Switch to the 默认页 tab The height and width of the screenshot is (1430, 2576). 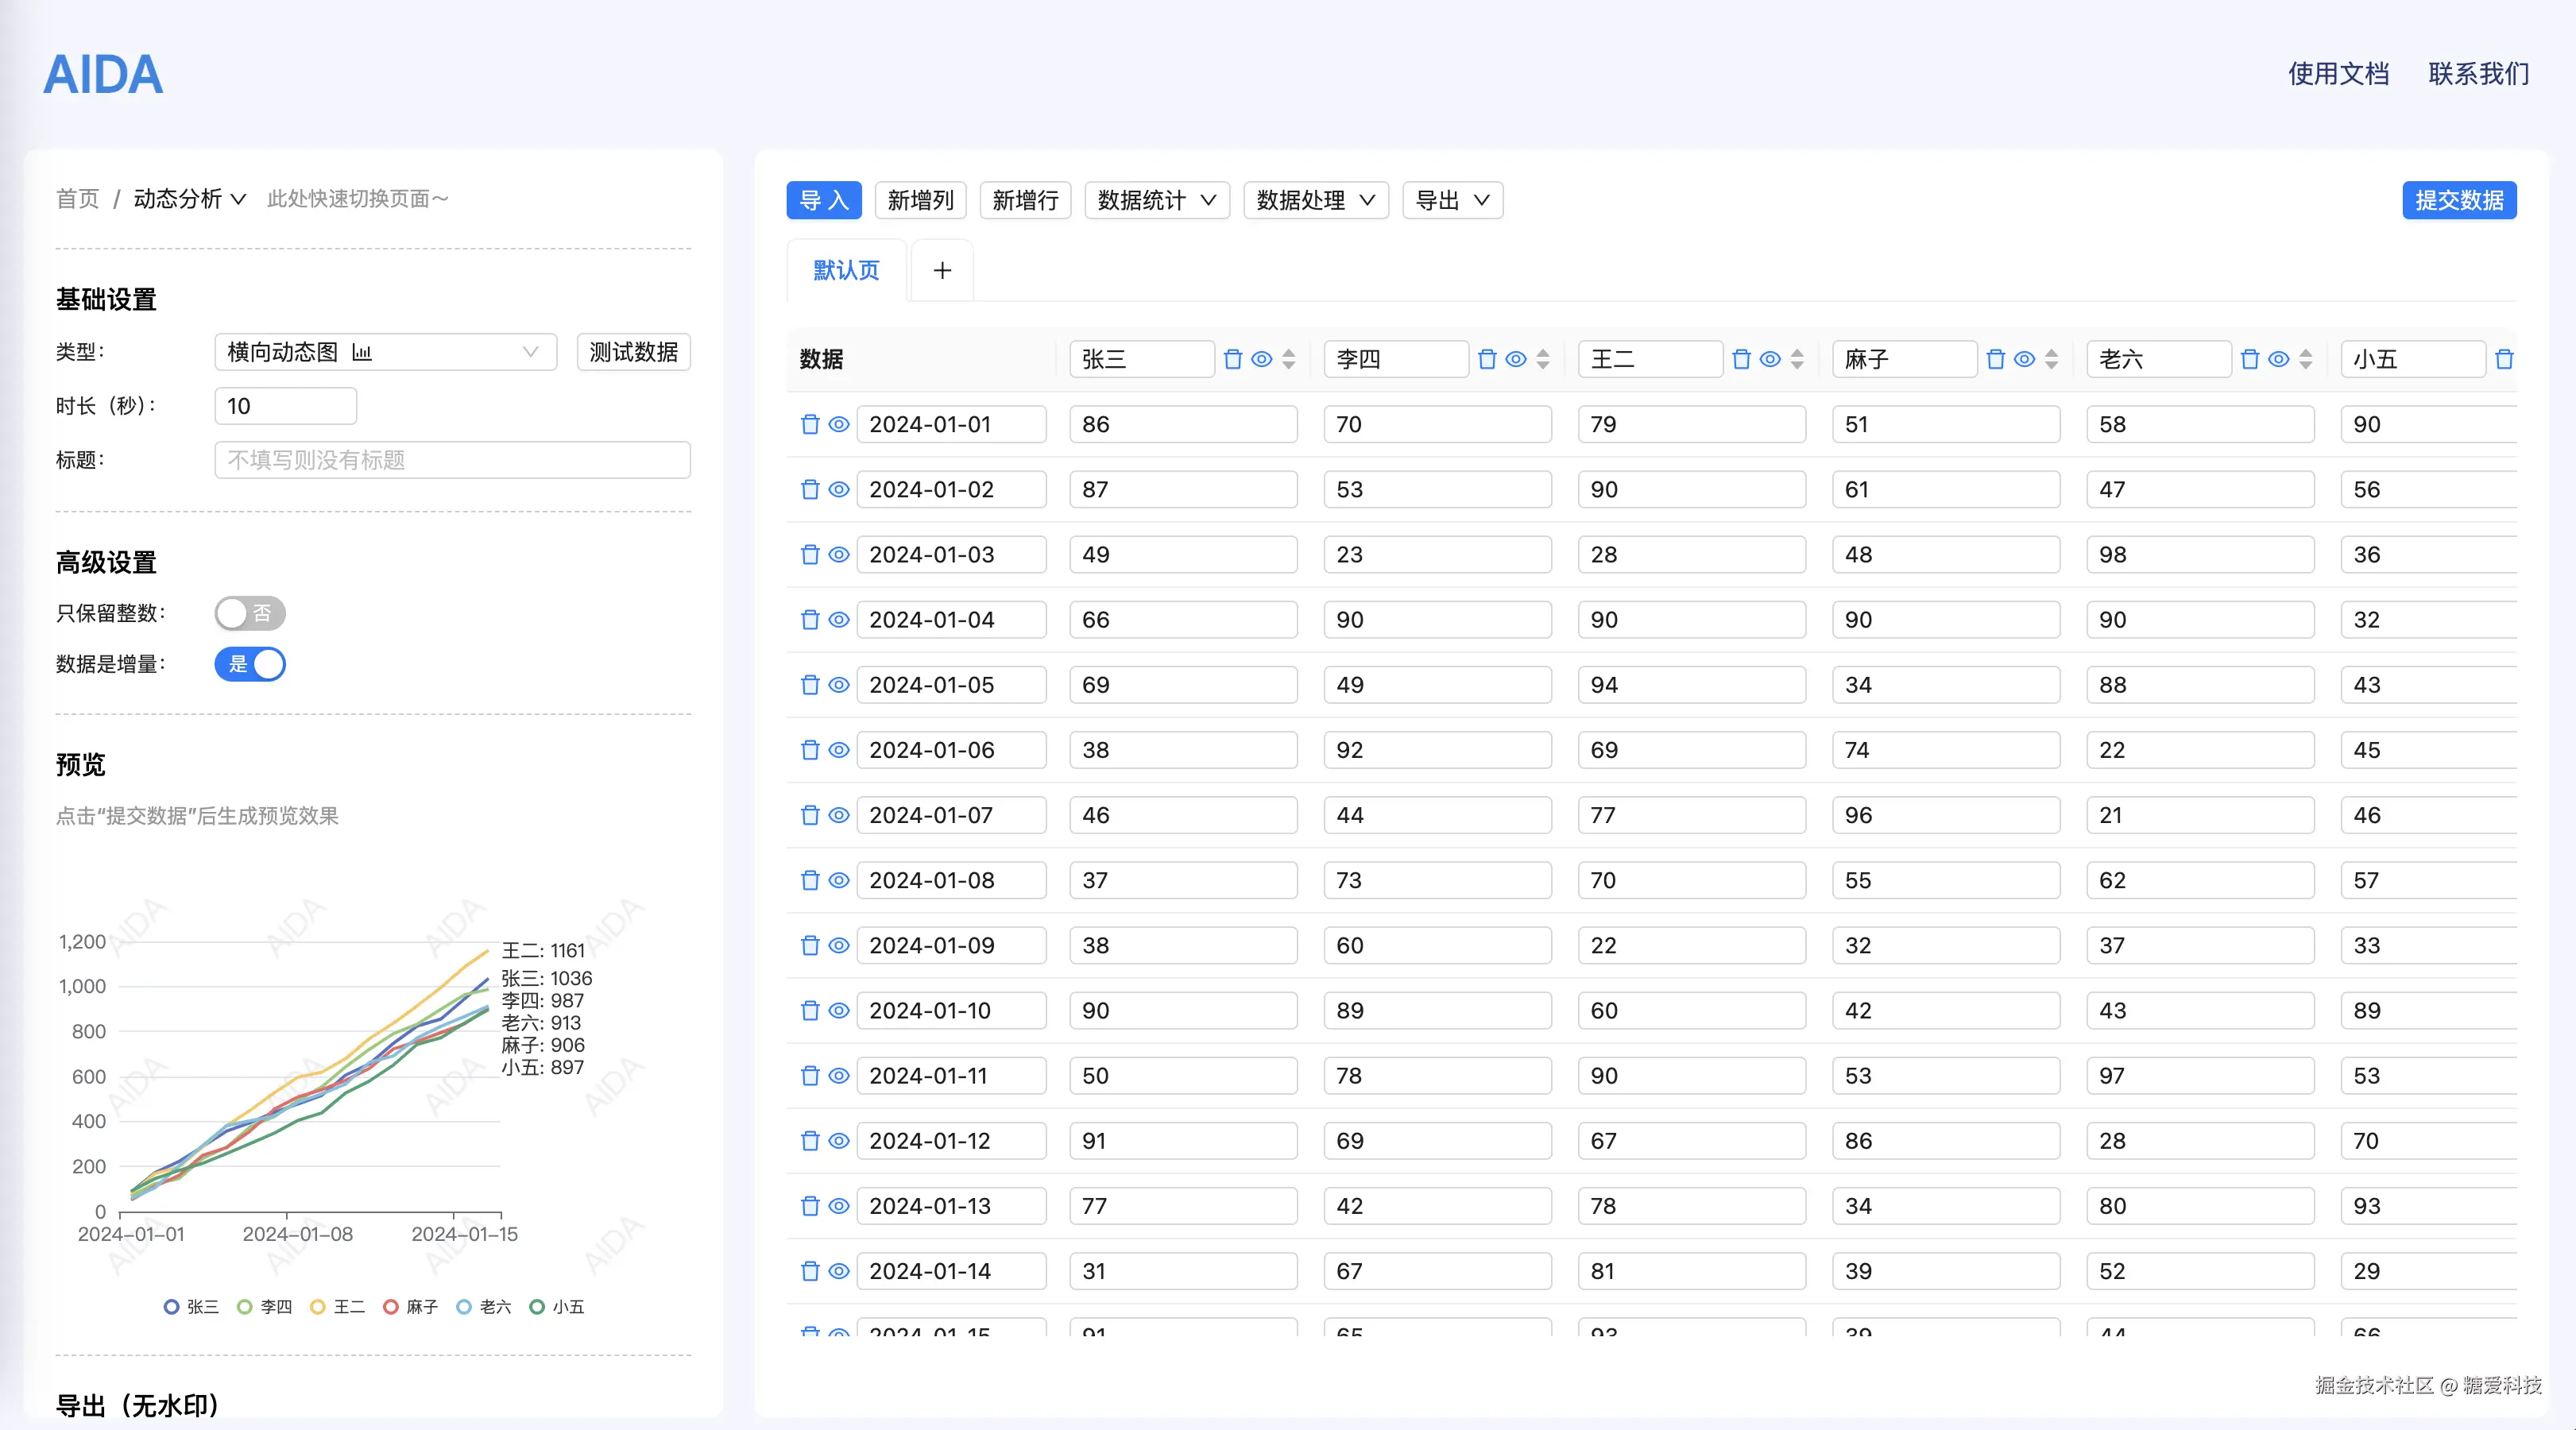coord(846,270)
